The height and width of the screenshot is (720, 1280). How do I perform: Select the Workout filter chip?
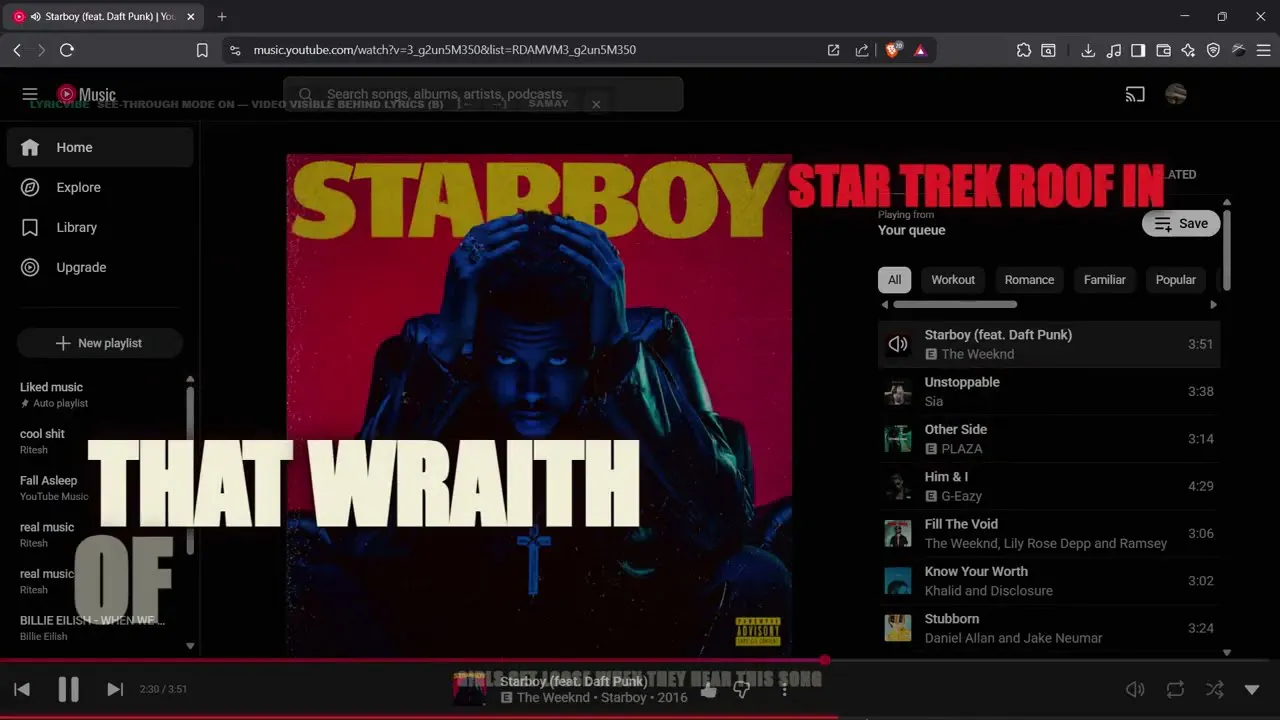pyautogui.click(x=953, y=280)
